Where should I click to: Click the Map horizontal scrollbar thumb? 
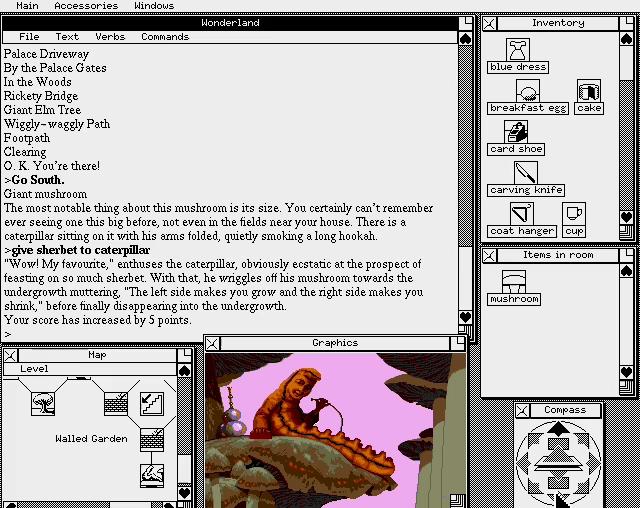tap(130, 505)
